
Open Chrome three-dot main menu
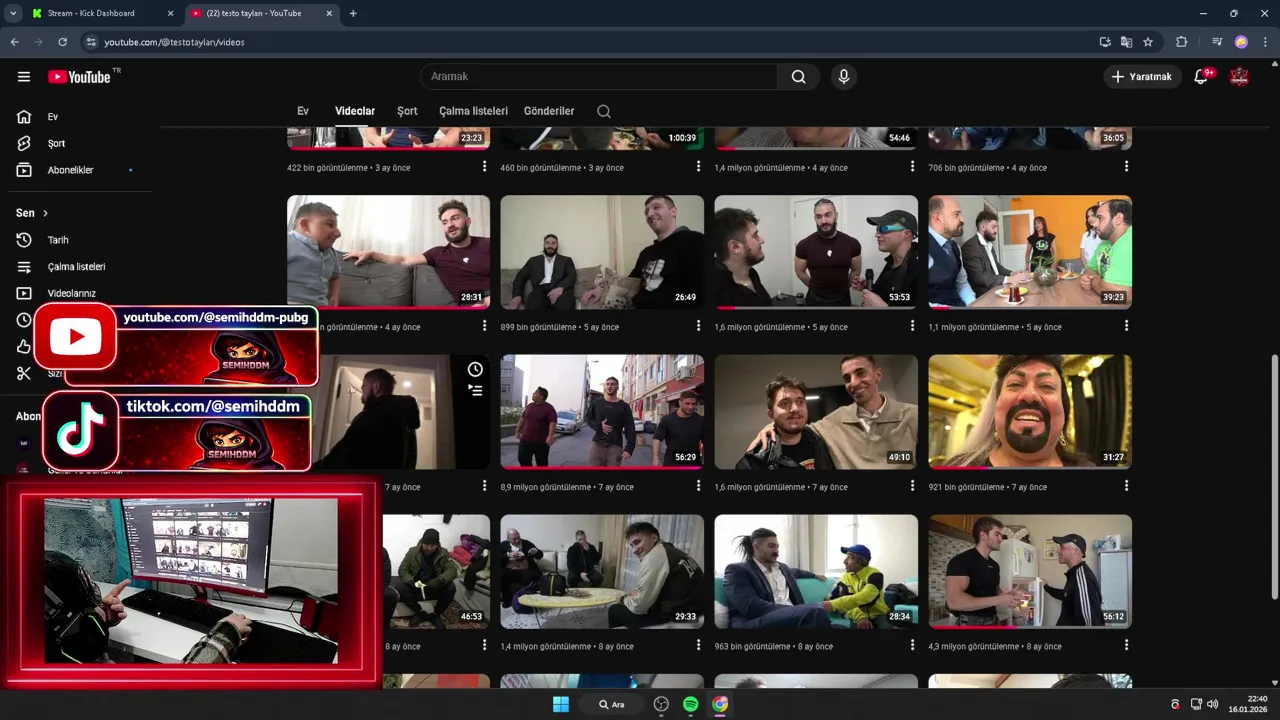[1263, 42]
